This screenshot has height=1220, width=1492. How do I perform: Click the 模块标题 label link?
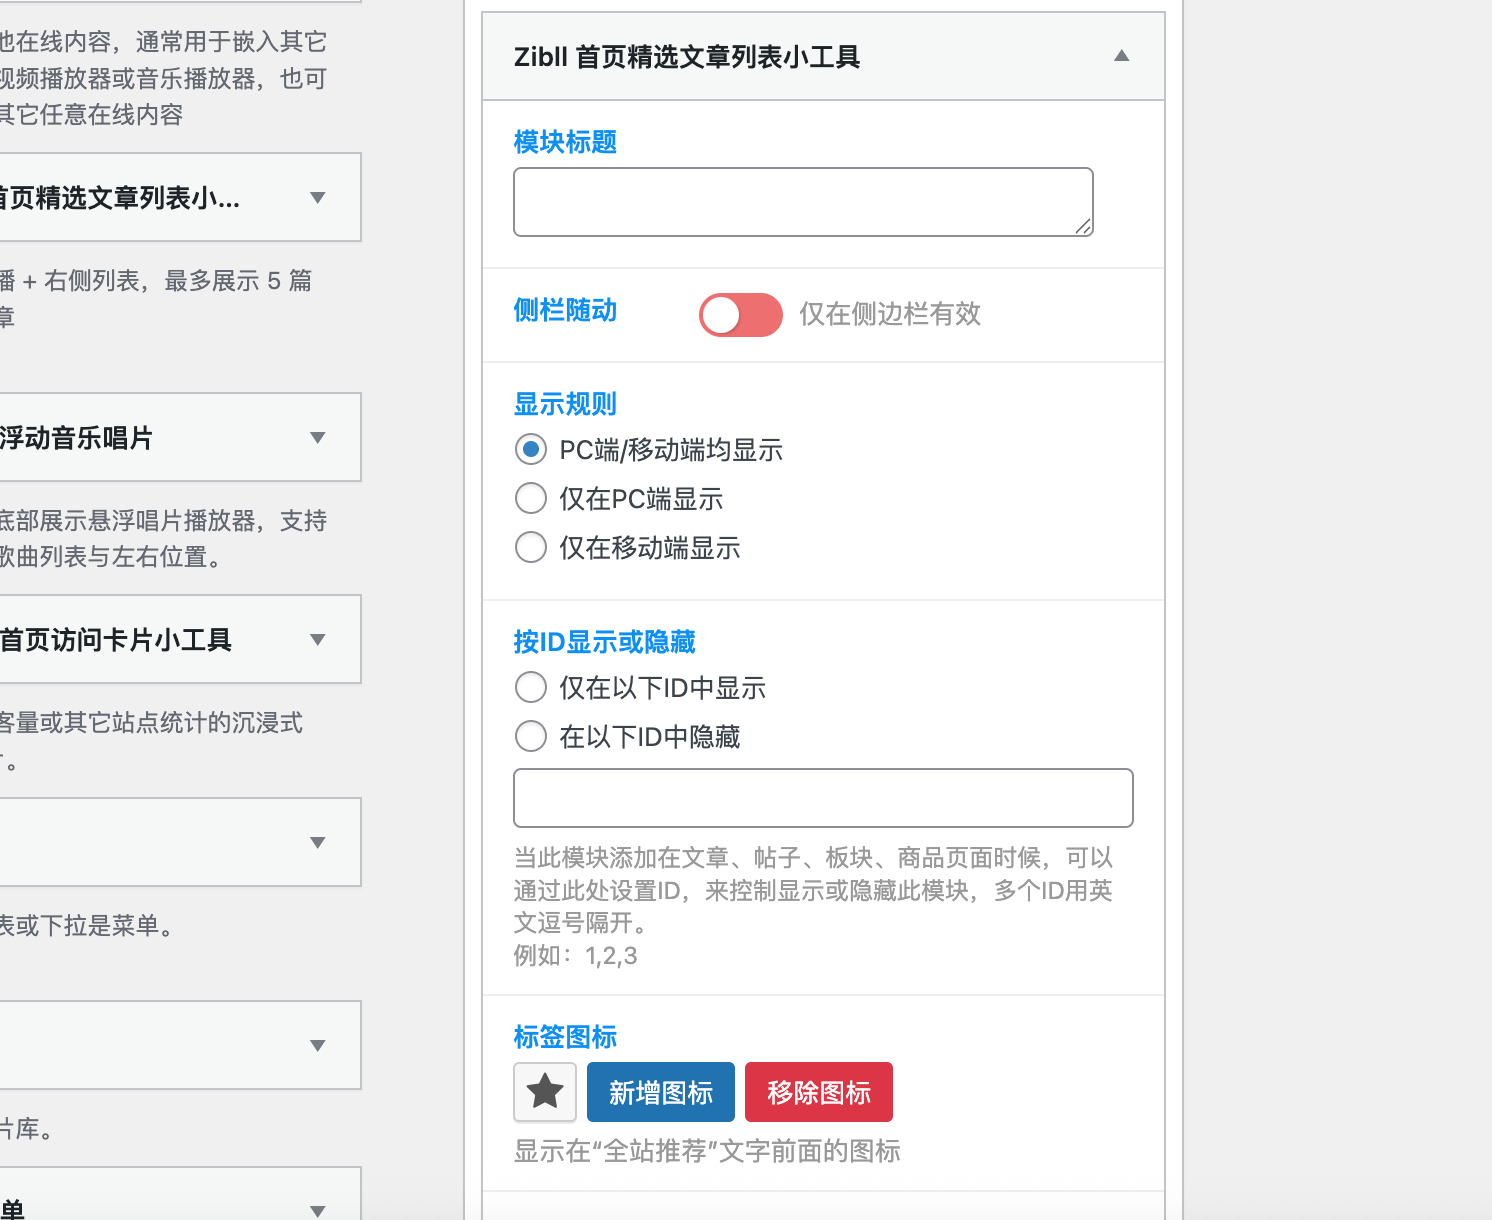click(x=564, y=142)
